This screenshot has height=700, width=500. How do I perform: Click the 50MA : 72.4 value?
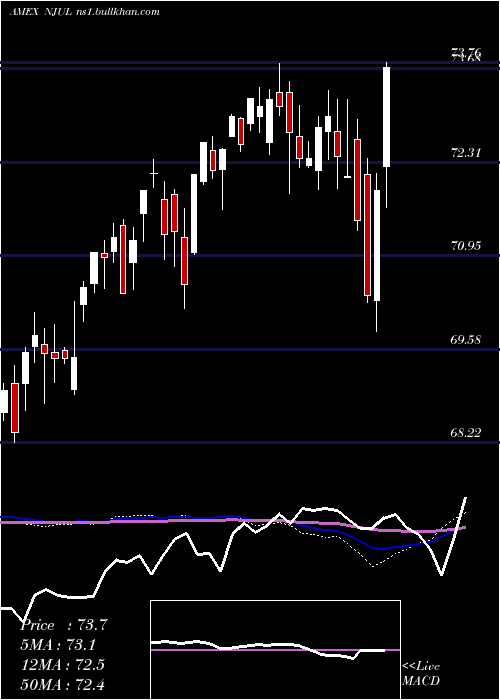62,684
